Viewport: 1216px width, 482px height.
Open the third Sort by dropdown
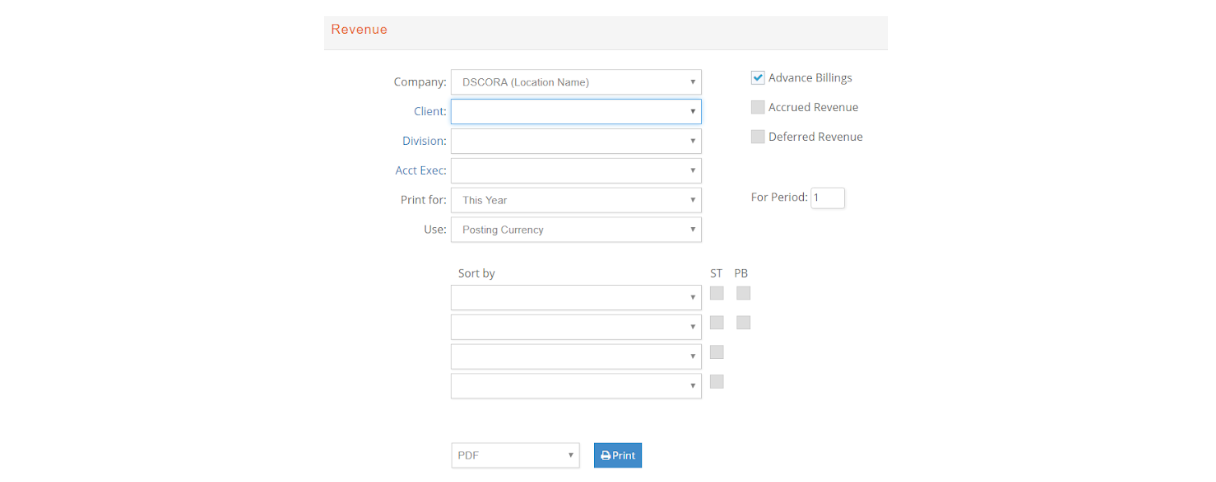[576, 356]
